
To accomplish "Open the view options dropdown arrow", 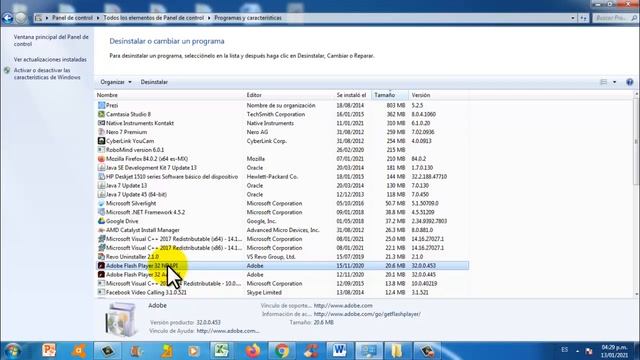I will click(615, 82).
